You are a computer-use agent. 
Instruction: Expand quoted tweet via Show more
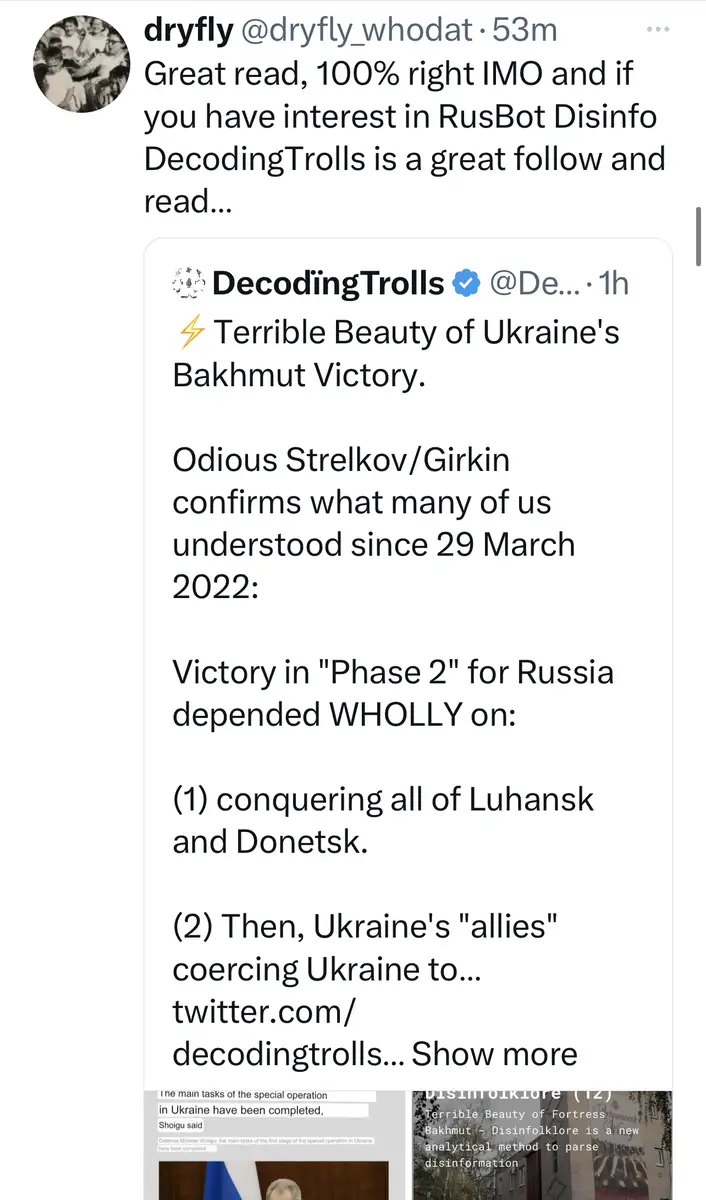click(x=494, y=1054)
